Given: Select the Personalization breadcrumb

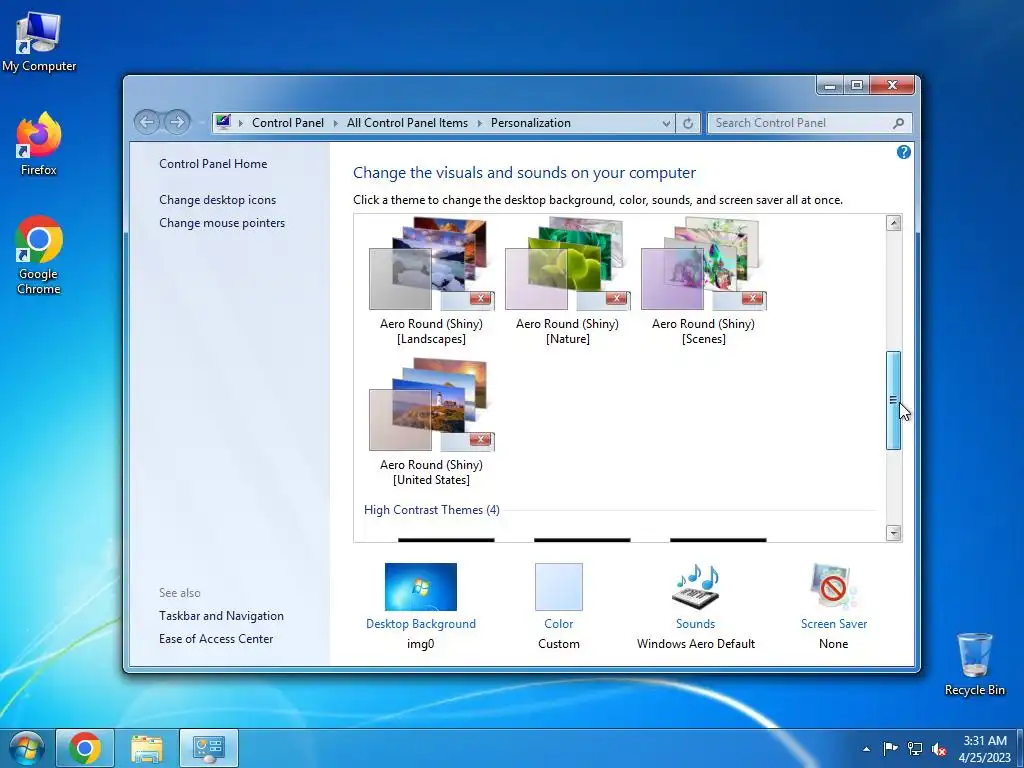Looking at the screenshot, I should (531, 123).
